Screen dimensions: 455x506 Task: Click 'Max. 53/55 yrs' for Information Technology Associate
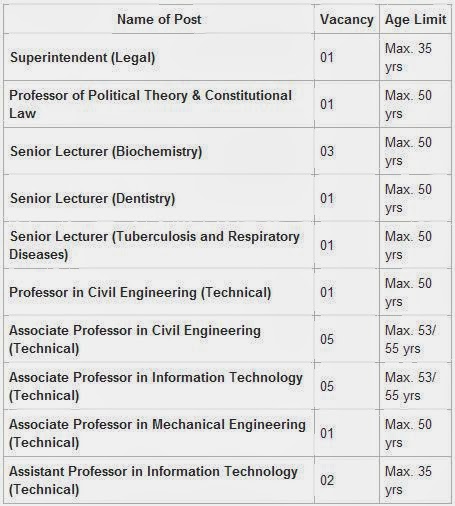410,386
